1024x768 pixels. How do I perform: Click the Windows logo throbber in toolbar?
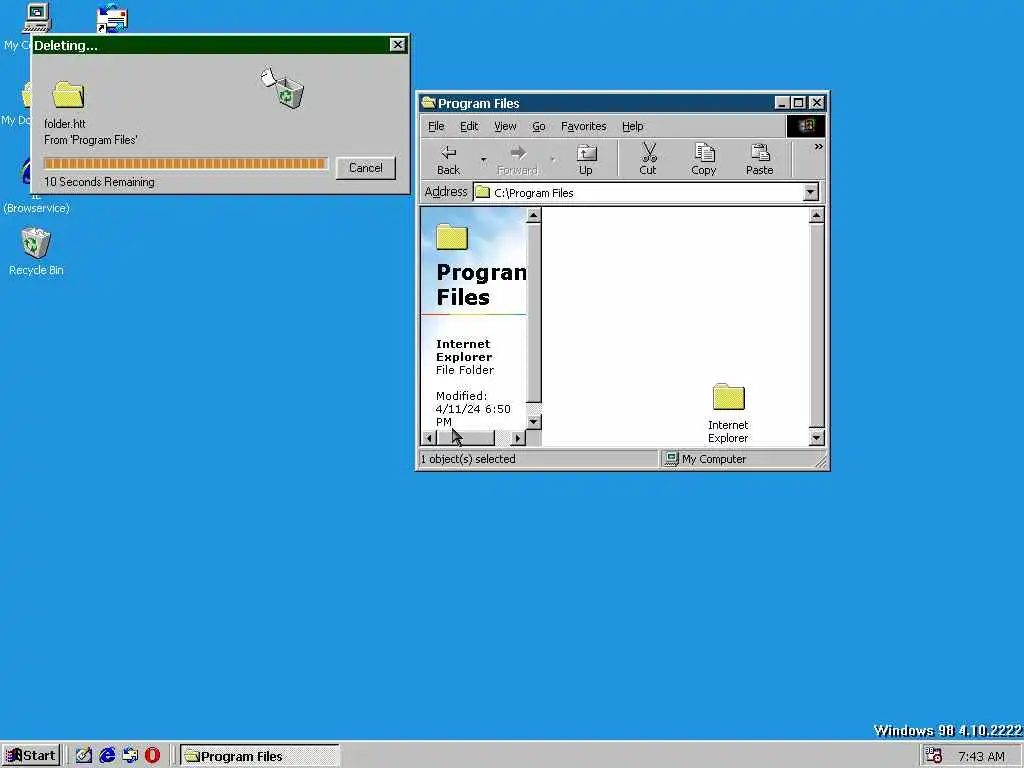tap(805, 126)
